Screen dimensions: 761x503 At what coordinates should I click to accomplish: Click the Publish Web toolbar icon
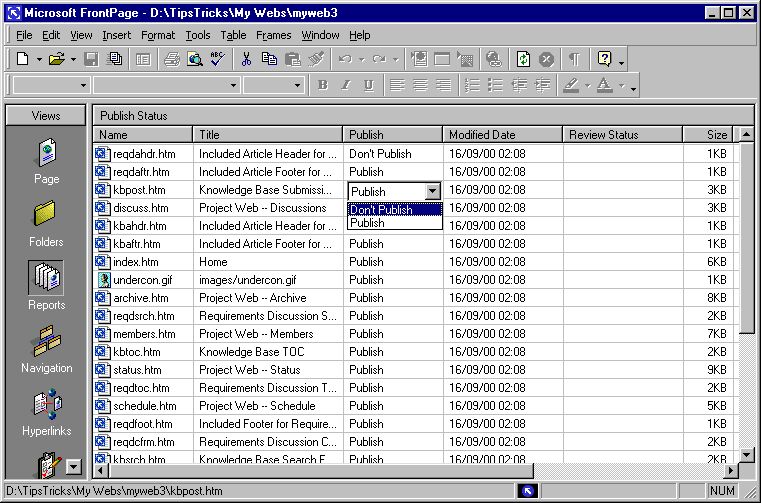click(x=115, y=59)
